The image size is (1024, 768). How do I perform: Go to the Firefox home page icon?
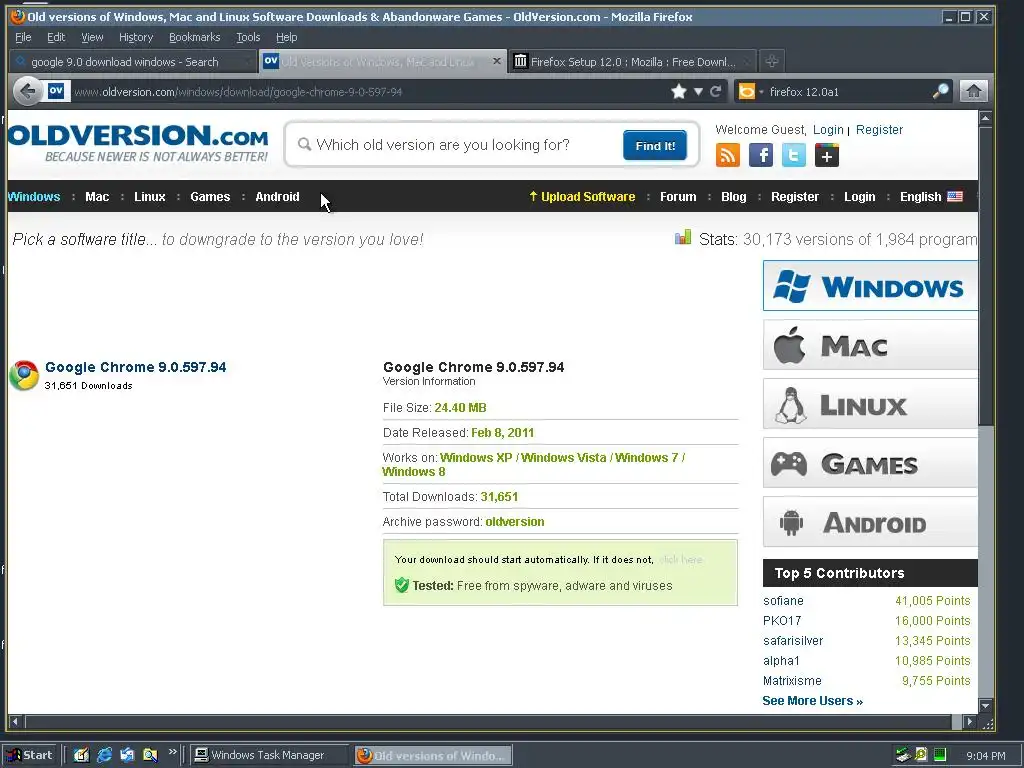point(973,91)
